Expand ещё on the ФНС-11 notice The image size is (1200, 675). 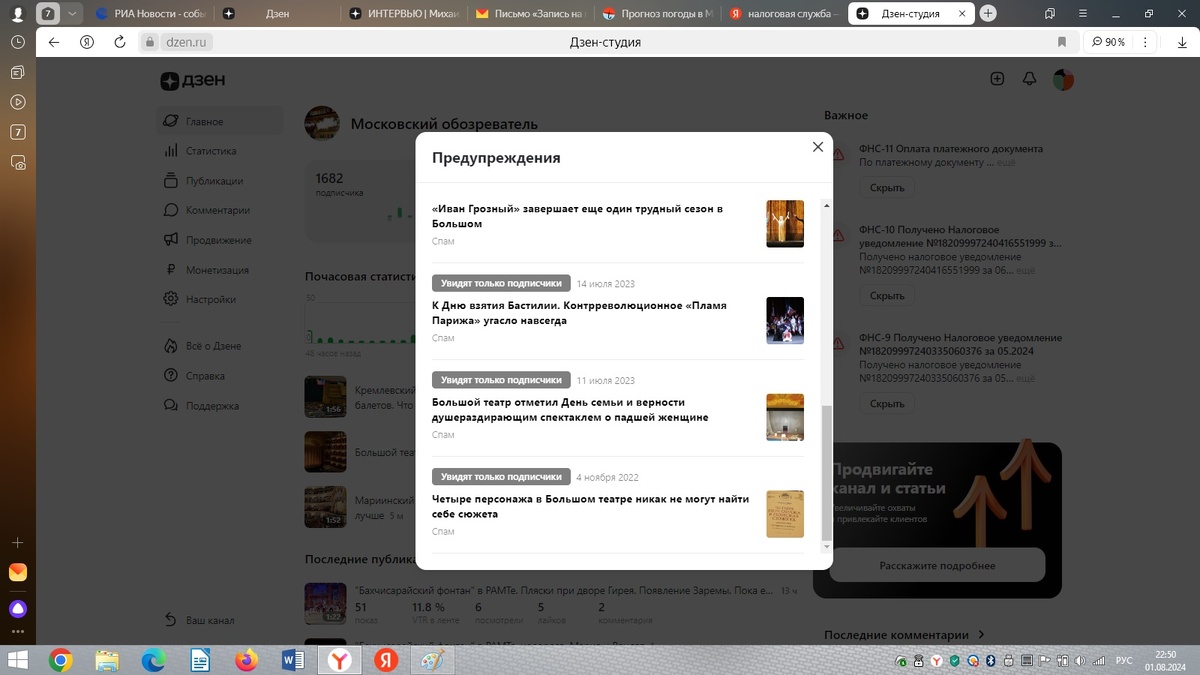point(1006,162)
